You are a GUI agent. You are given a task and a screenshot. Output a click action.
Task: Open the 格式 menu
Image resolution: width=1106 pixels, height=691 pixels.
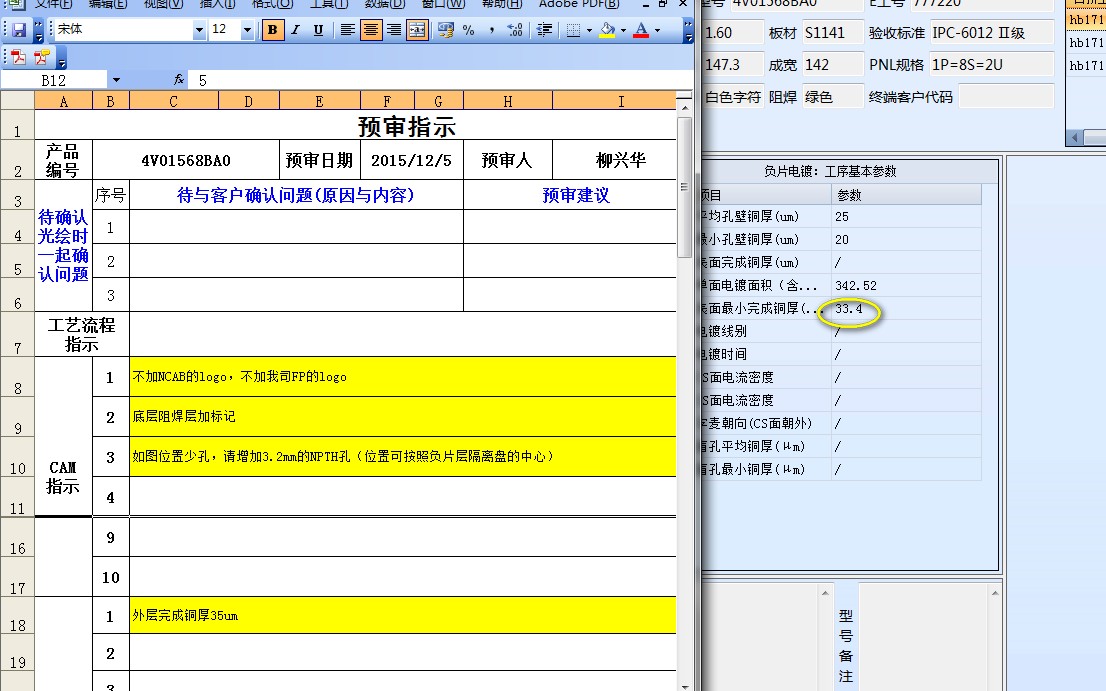click(x=272, y=4)
